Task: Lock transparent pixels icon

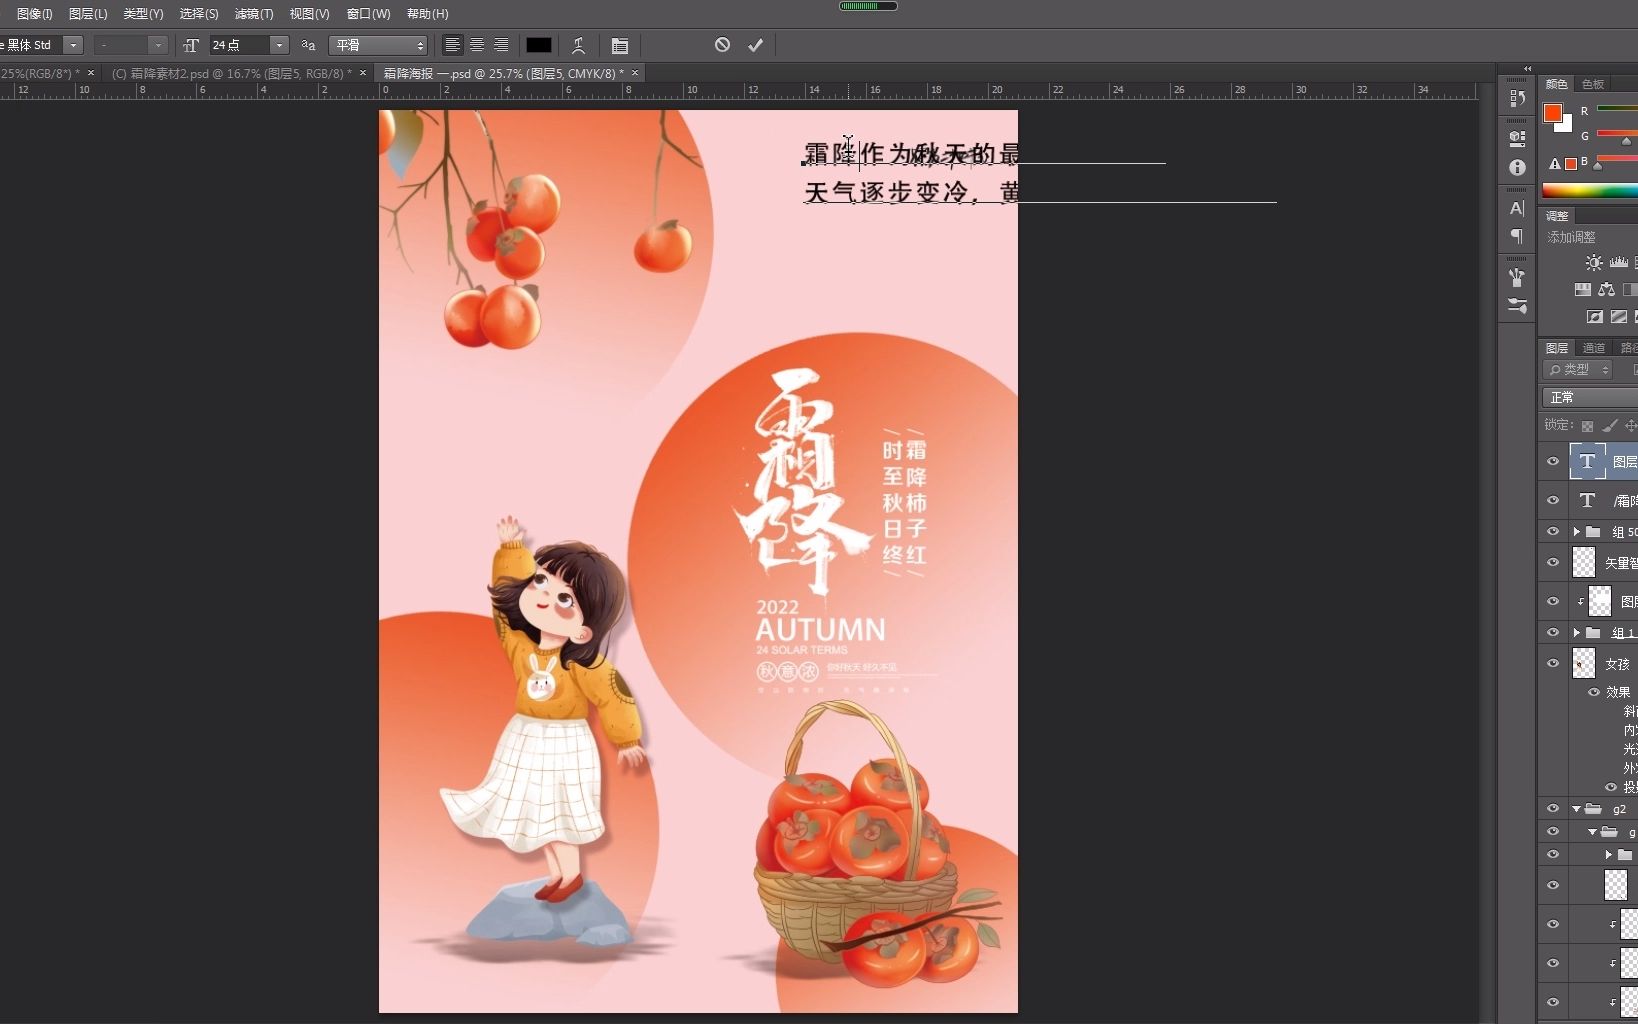Action: pos(1587,426)
